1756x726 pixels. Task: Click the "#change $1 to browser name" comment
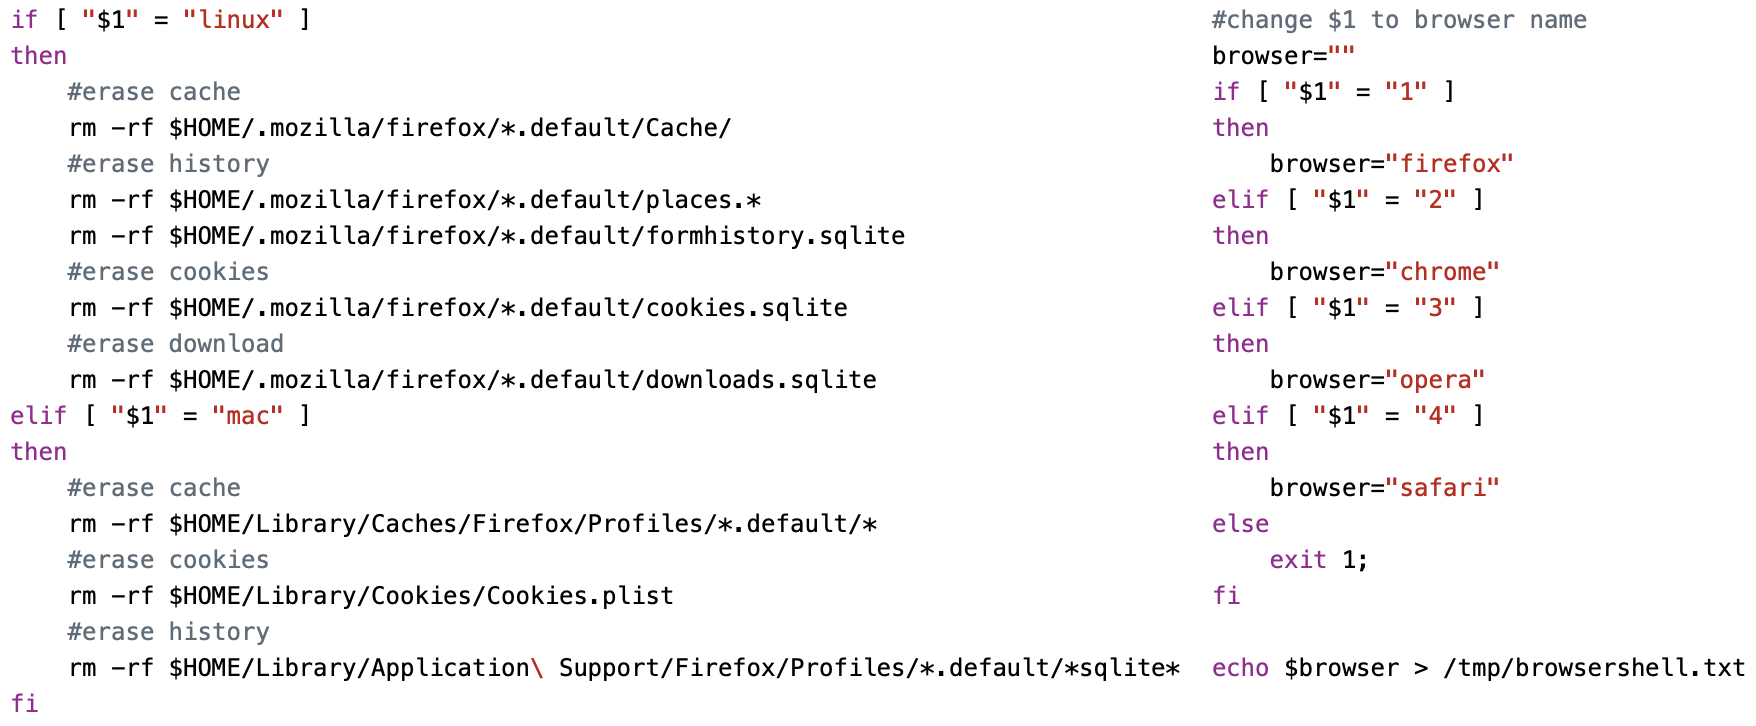click(1398, 20)
